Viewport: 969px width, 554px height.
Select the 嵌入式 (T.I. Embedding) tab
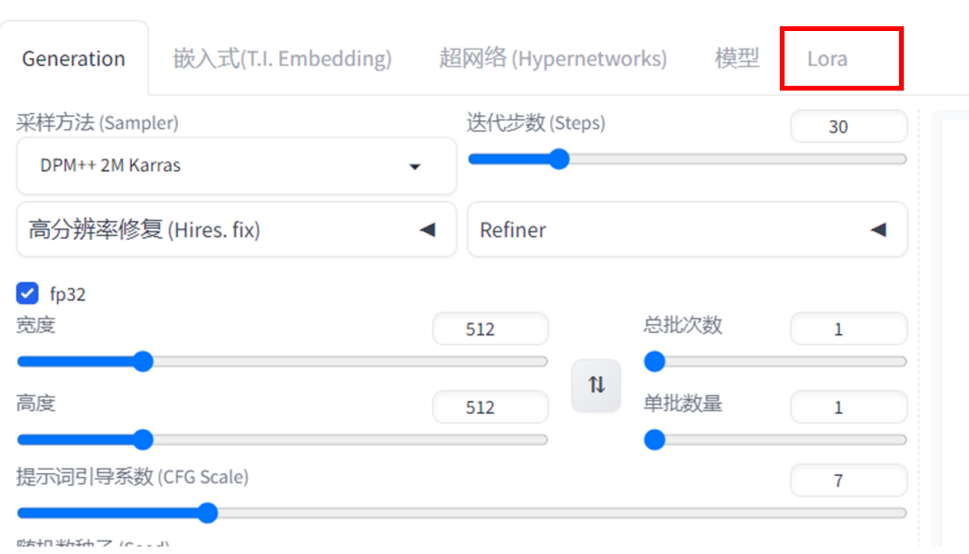point(282,59)
